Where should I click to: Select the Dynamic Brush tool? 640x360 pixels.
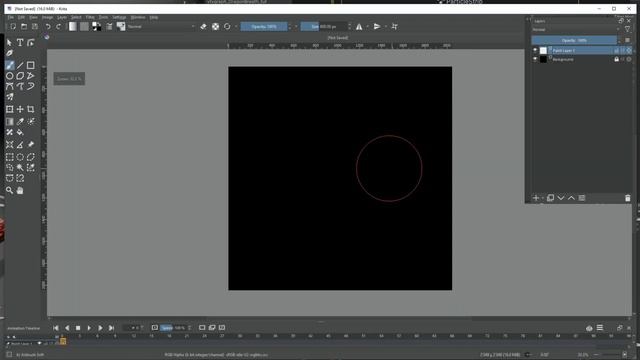click(31, 87)
